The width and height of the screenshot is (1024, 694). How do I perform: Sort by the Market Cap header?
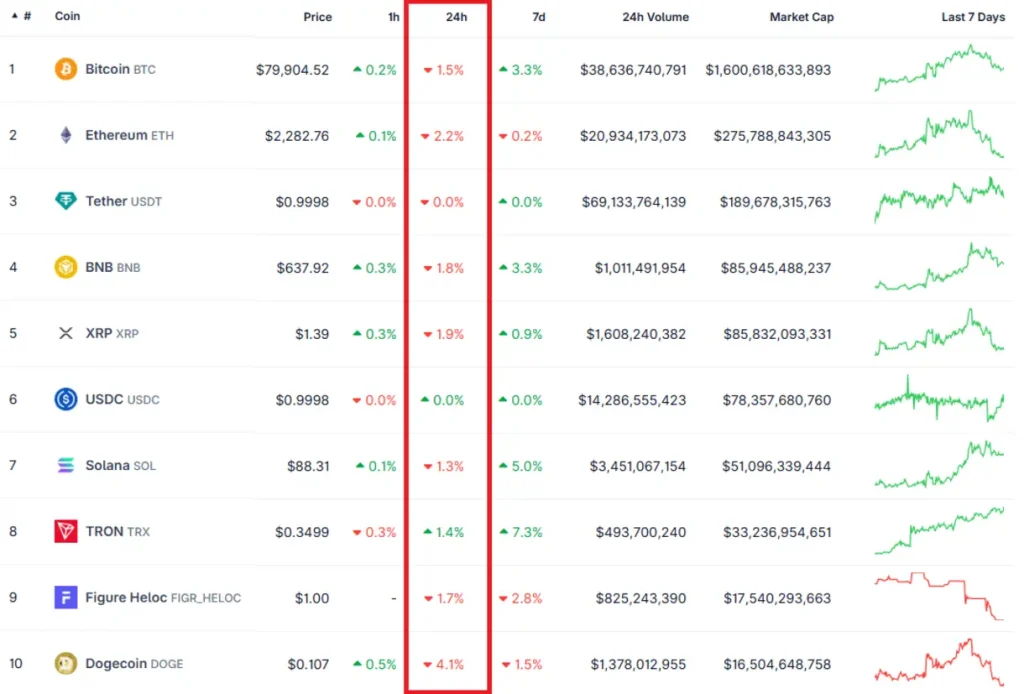pyautogui.click(x=801, y=17)
